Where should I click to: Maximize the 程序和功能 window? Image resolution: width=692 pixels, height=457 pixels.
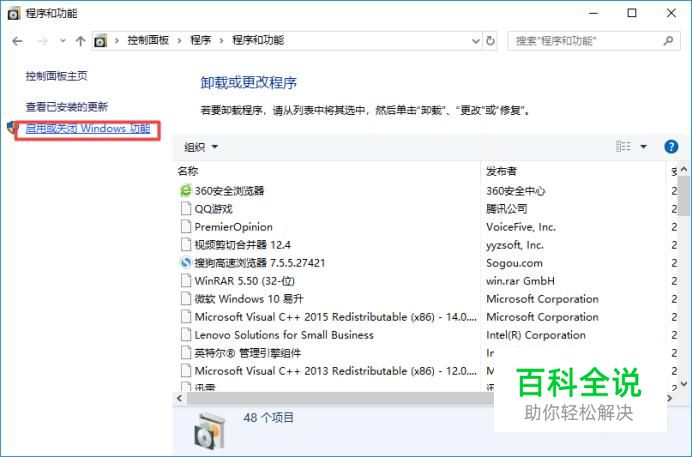pyautogui.click(x=632, y=13)
